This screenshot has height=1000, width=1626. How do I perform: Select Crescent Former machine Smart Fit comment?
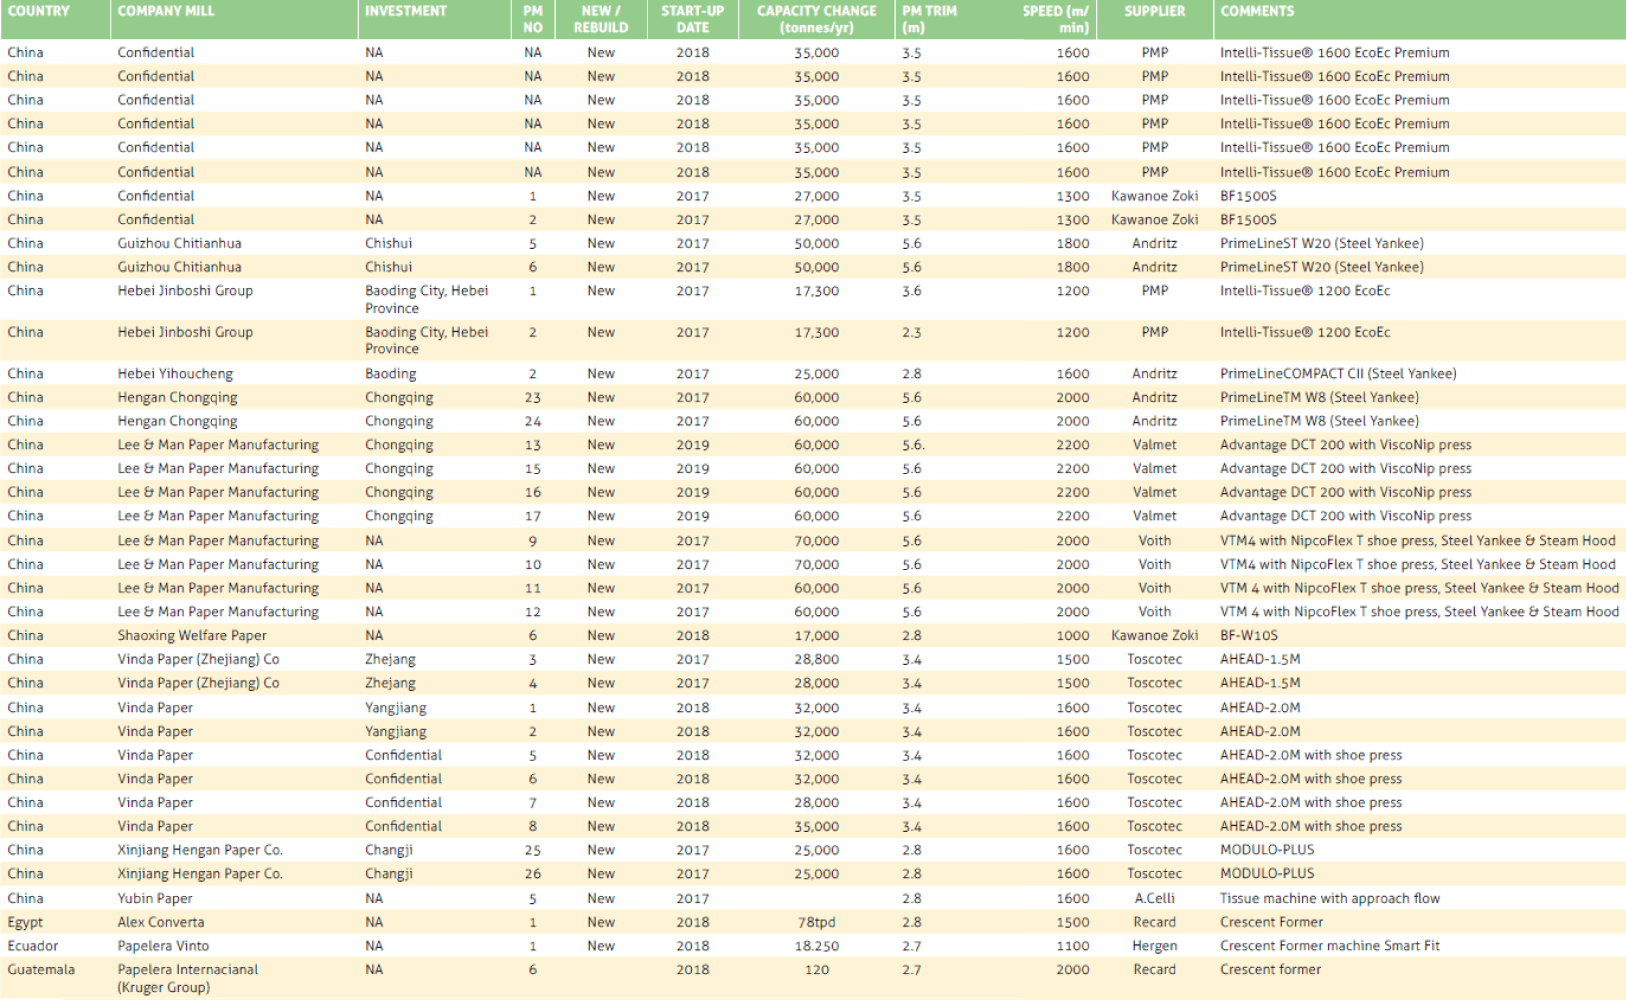point(1329,946)
